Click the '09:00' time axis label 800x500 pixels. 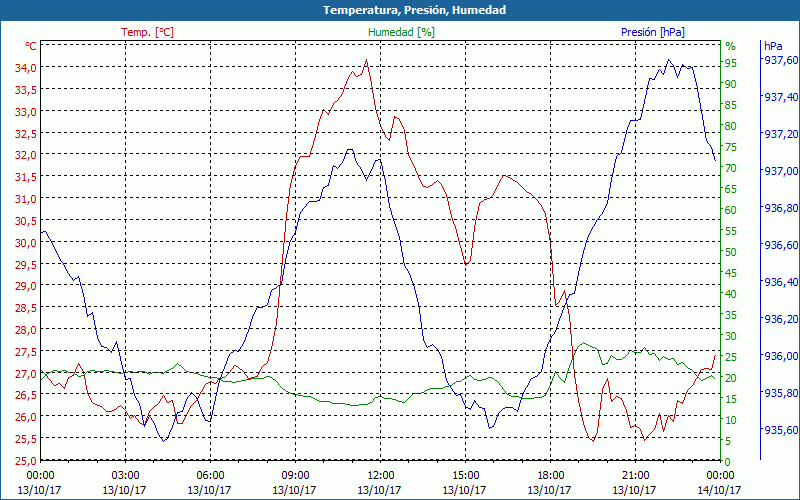295,476
